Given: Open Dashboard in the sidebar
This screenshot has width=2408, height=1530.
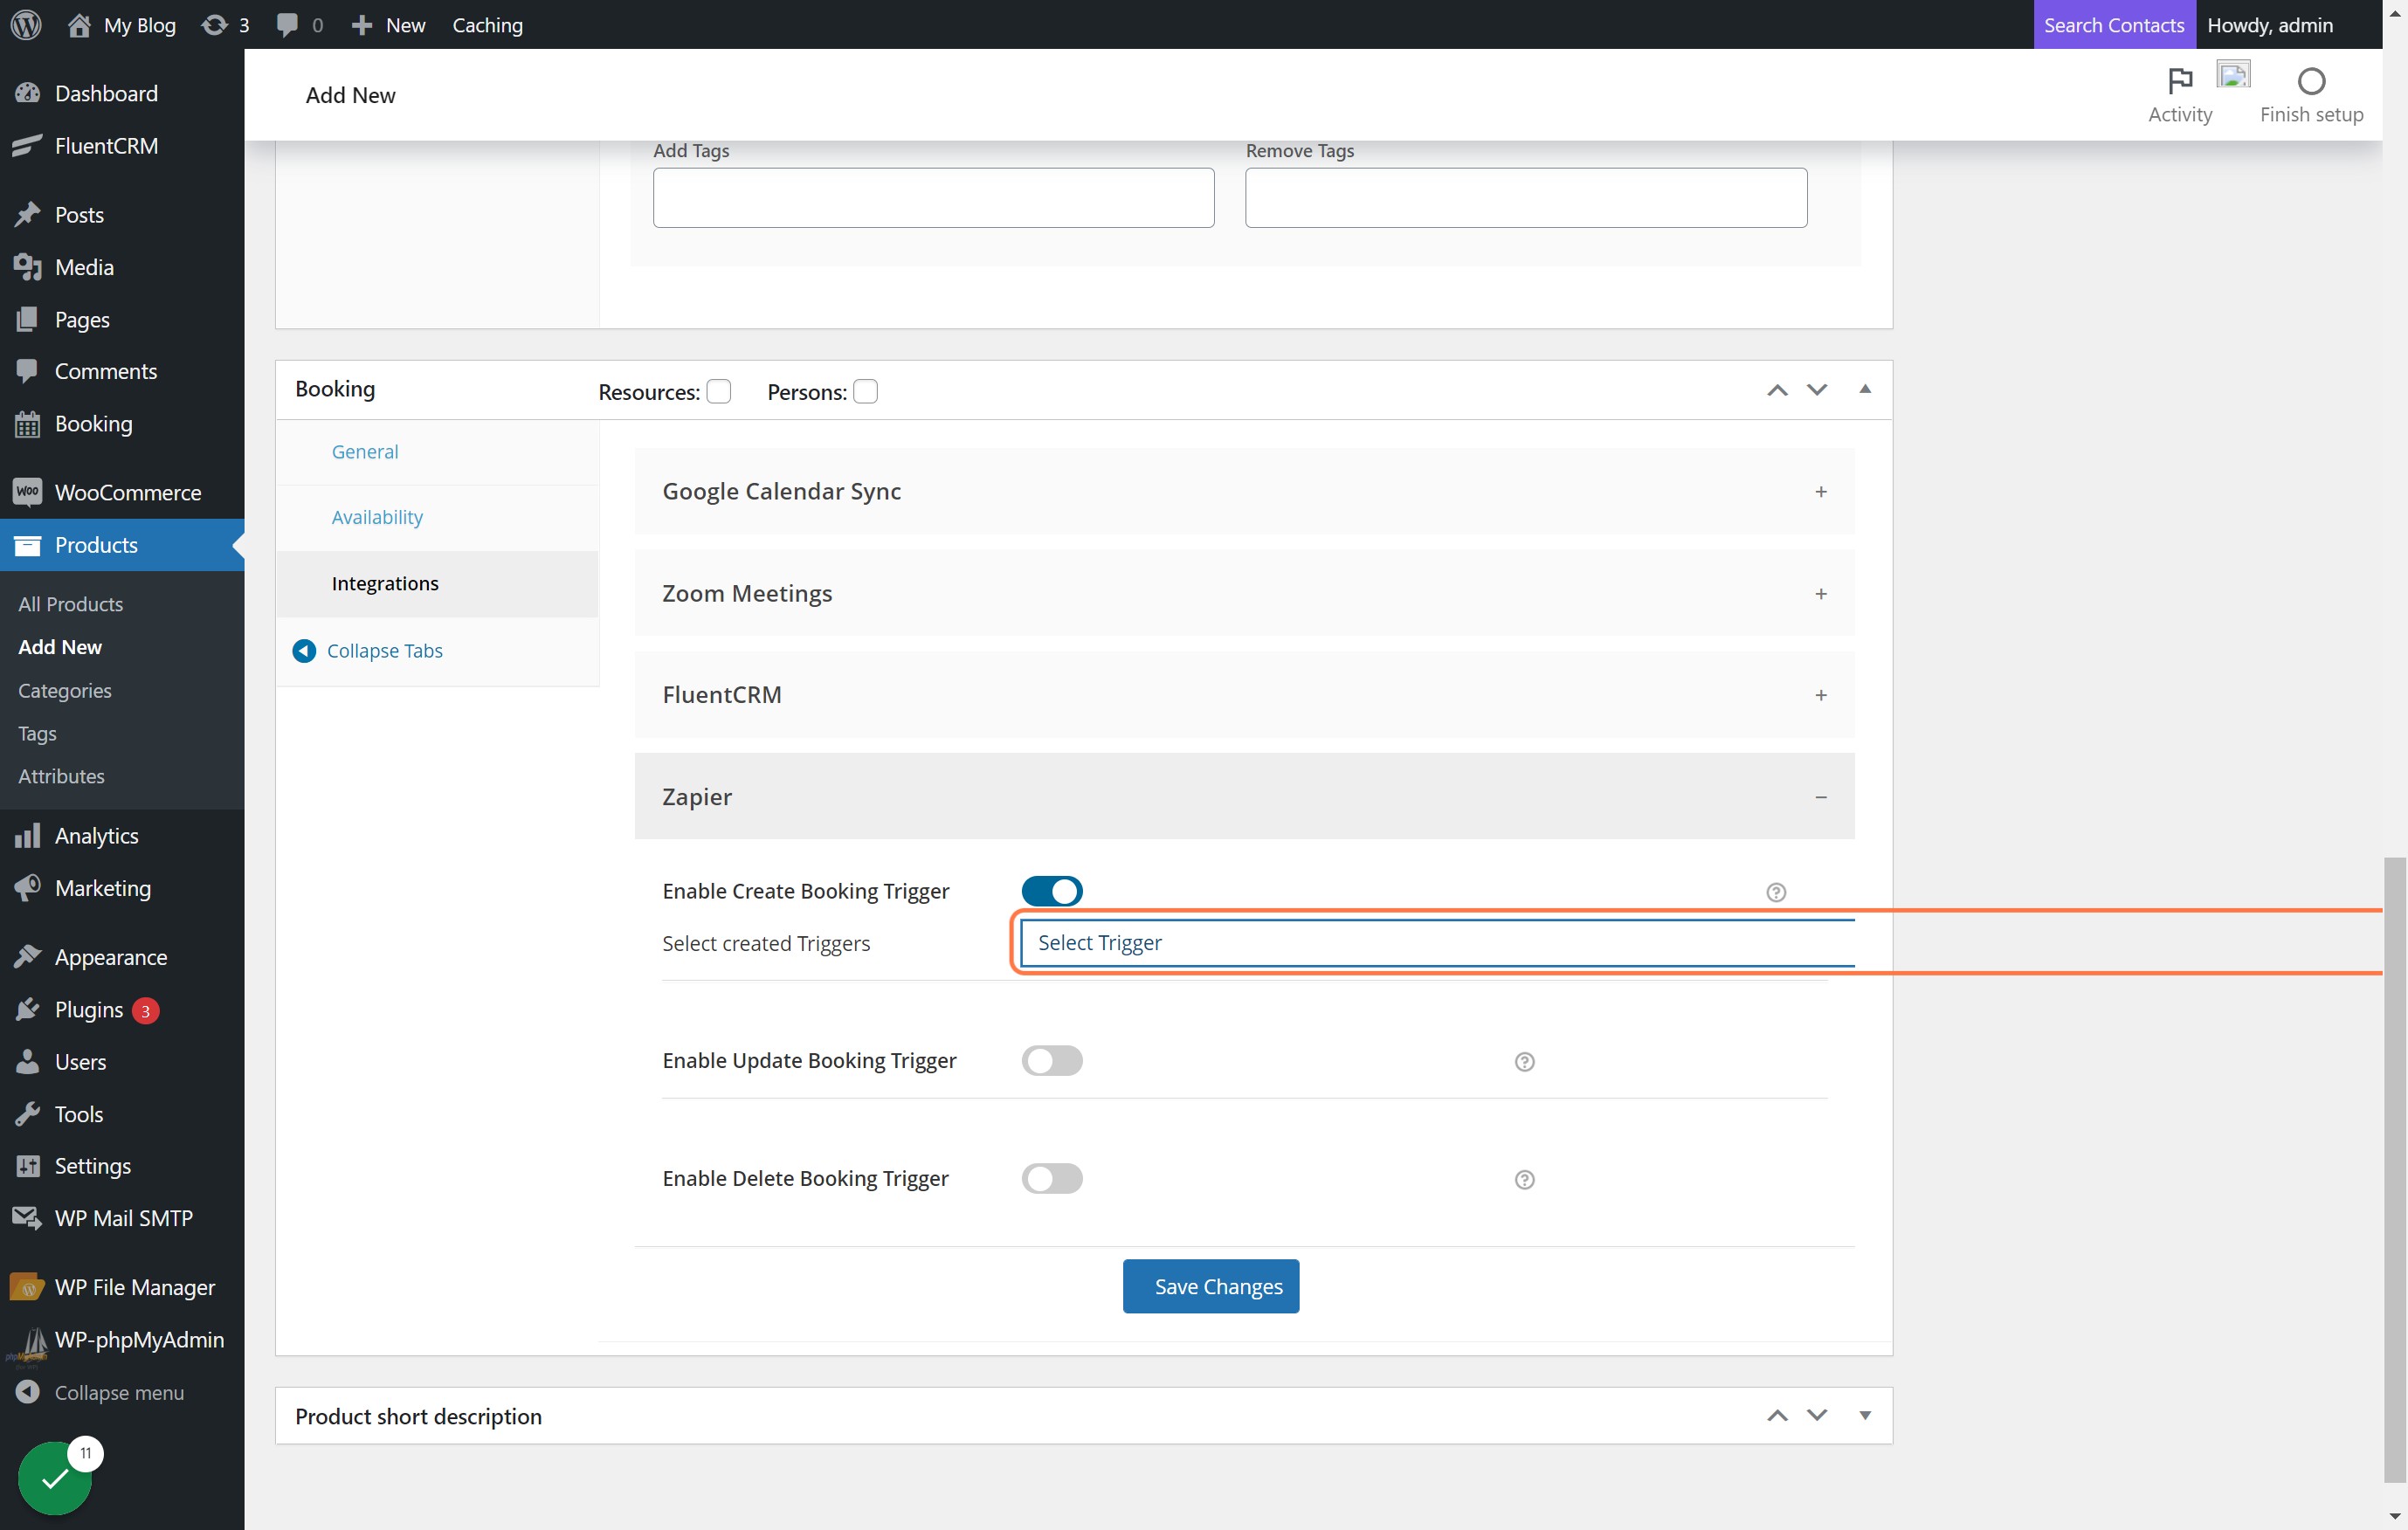Looking at the screenshot, I should point(122,93).
